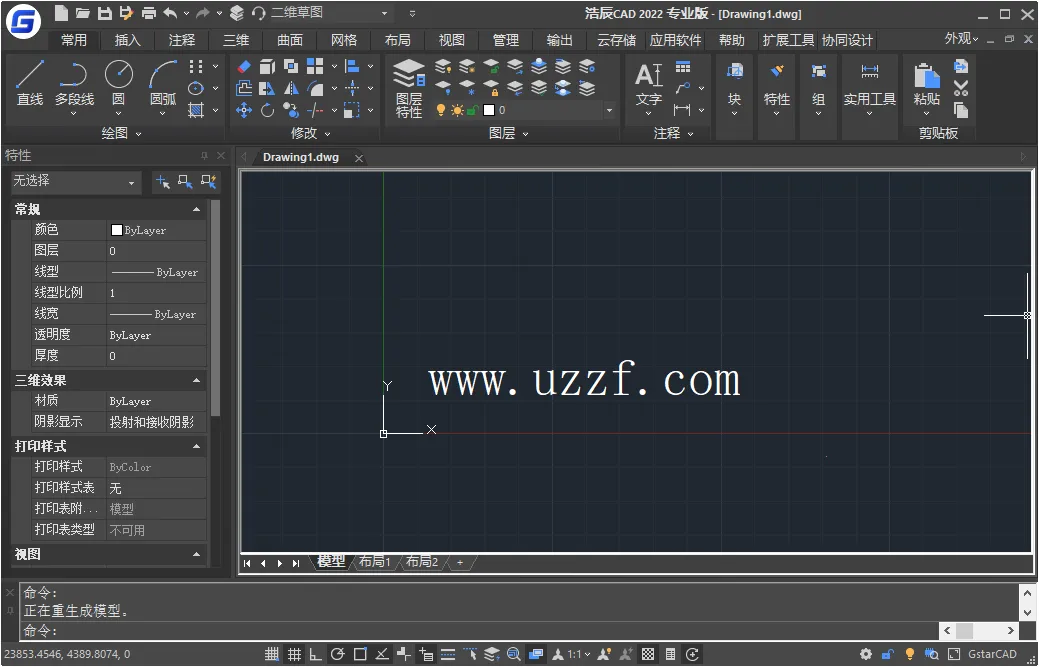
Task: Switch to the 插入 ribbon tab
Action: [x=128, y=40]
